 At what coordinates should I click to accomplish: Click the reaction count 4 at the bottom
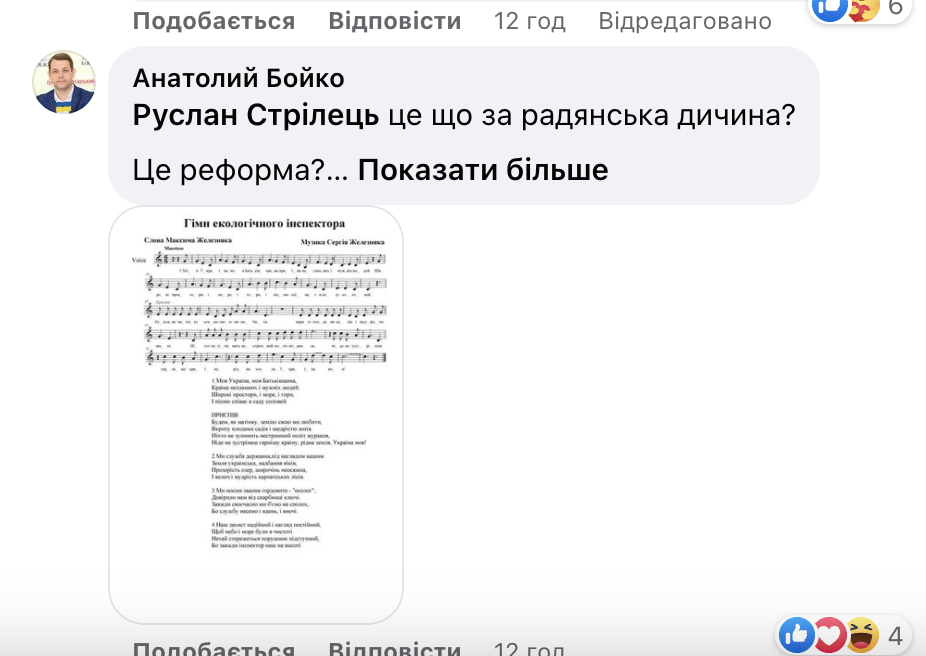[x=893, y=634]
